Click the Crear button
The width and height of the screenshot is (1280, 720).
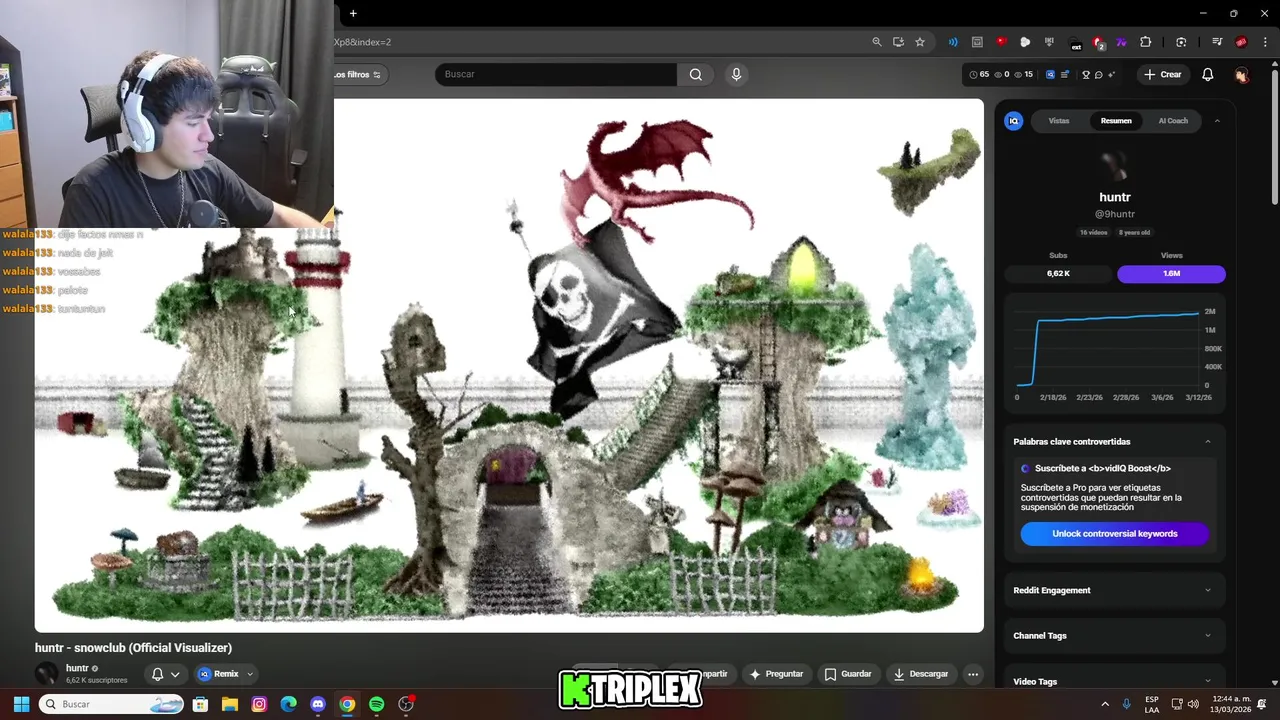[1163, 74]
